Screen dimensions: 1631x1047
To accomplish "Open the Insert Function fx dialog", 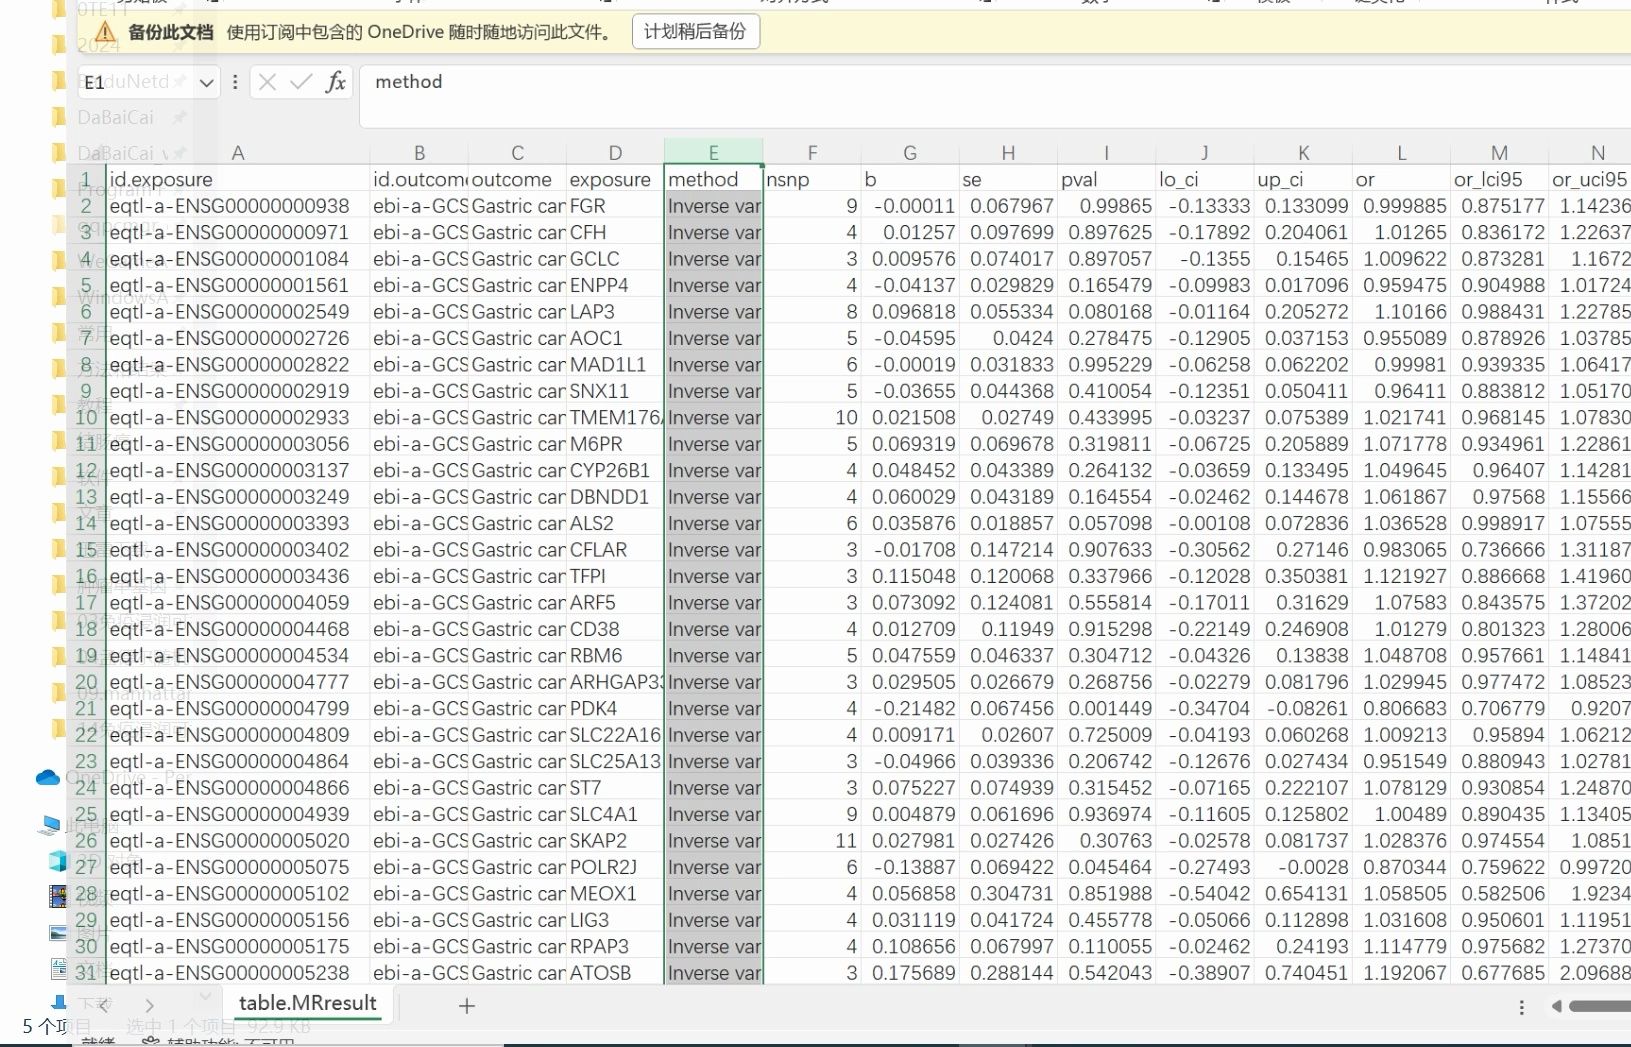I will [336, 82].
